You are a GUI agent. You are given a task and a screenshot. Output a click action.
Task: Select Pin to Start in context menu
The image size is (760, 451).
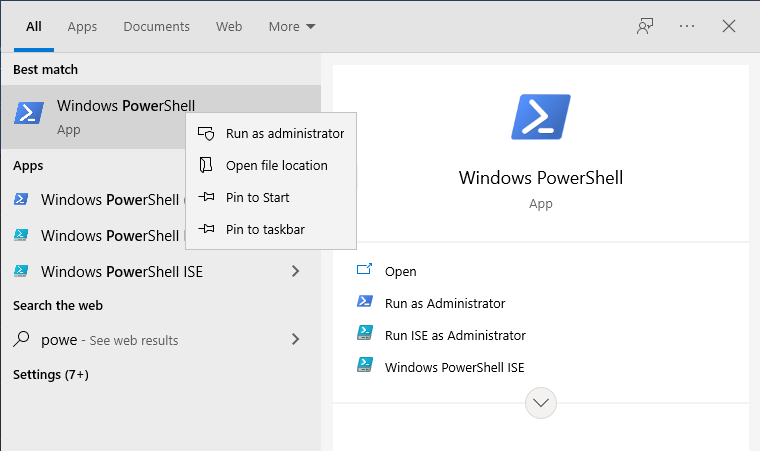[x=257, y=197]
